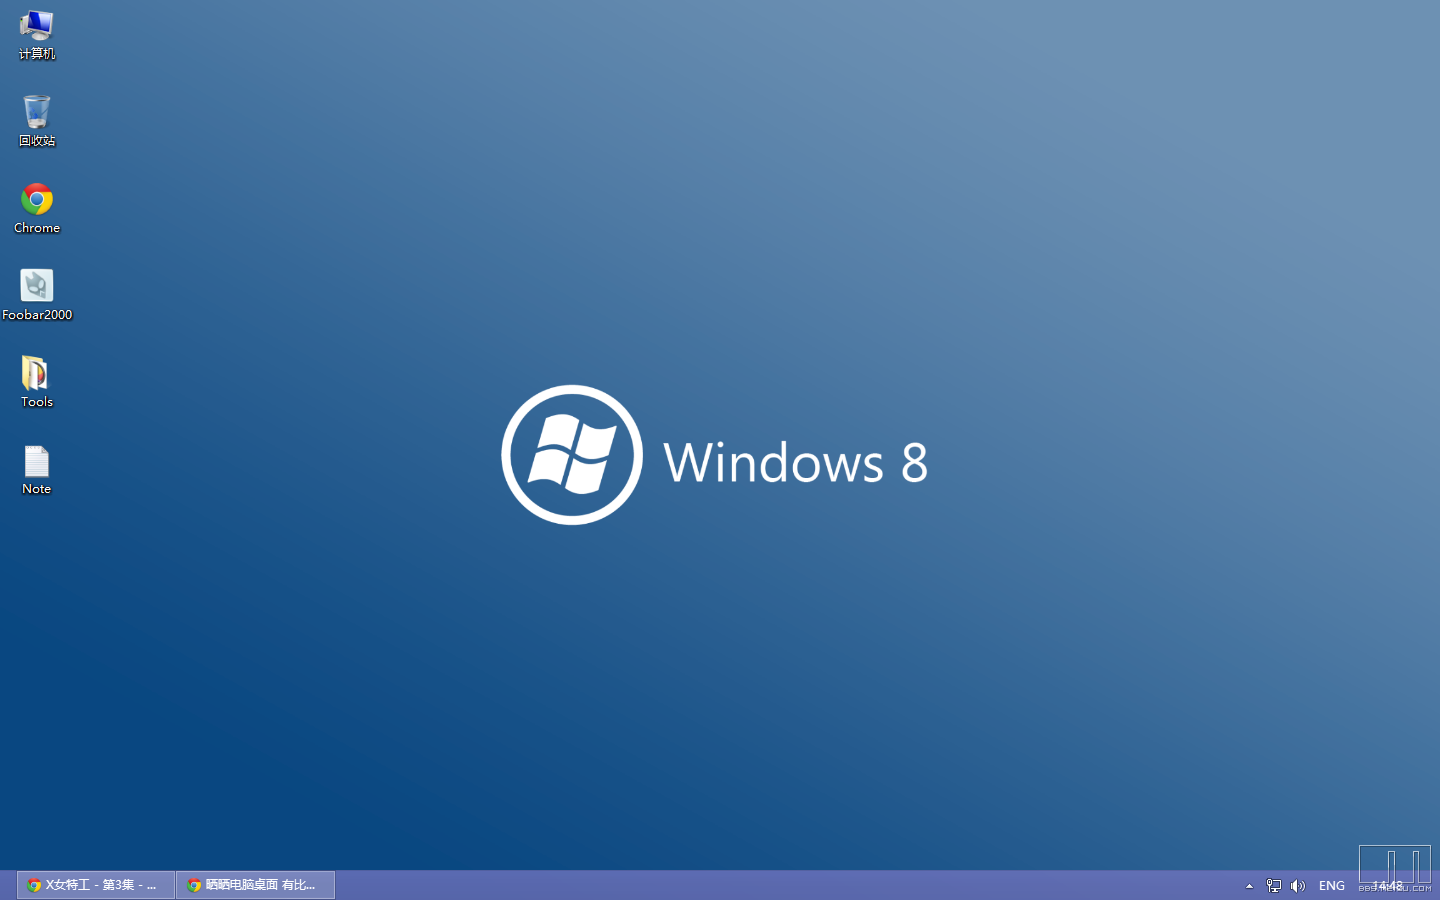The height and width of the screenshot is (900, 1440).
Task: Select the Foobar2000 desktop shortcut
Action: 37,295
